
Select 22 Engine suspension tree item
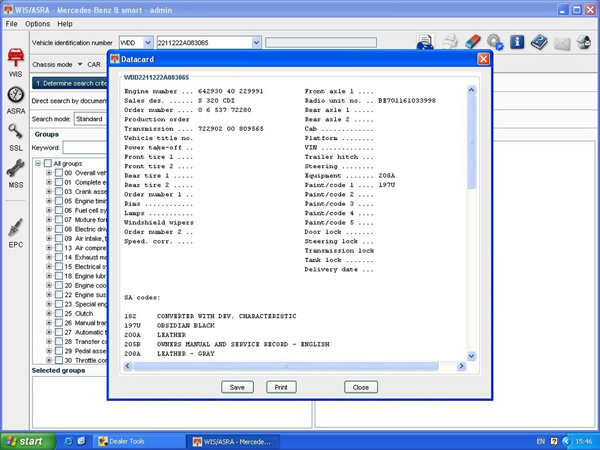[85, 295]
